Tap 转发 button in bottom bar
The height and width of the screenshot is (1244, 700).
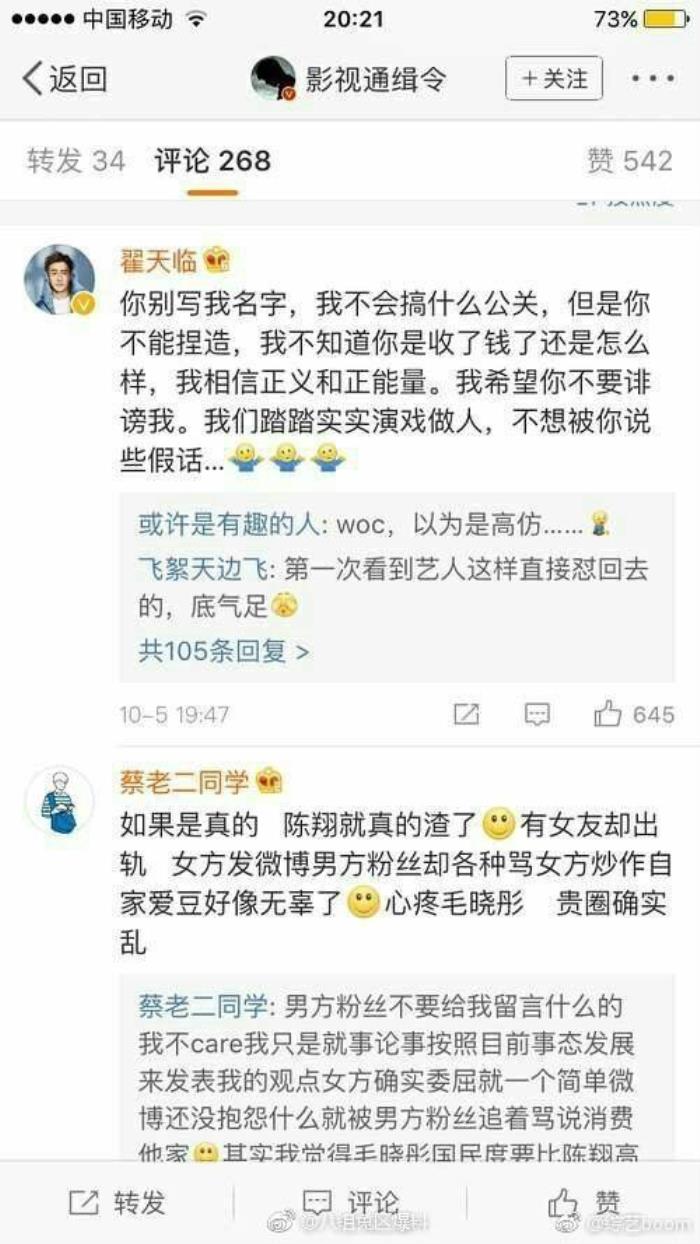tap(116, 1203)
